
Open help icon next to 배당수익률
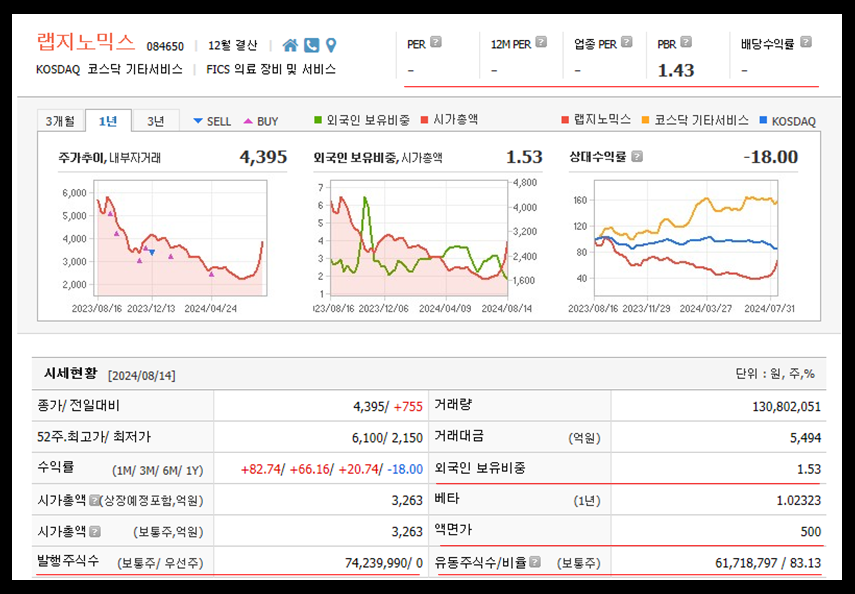[x=806, y=41]
